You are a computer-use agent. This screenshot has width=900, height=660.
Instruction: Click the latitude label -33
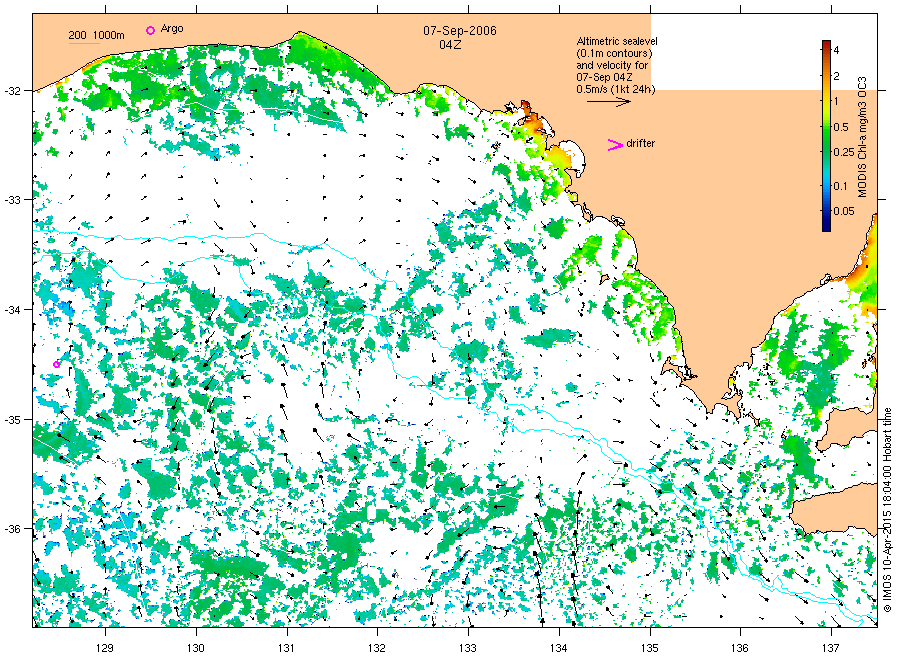[13, 200]
